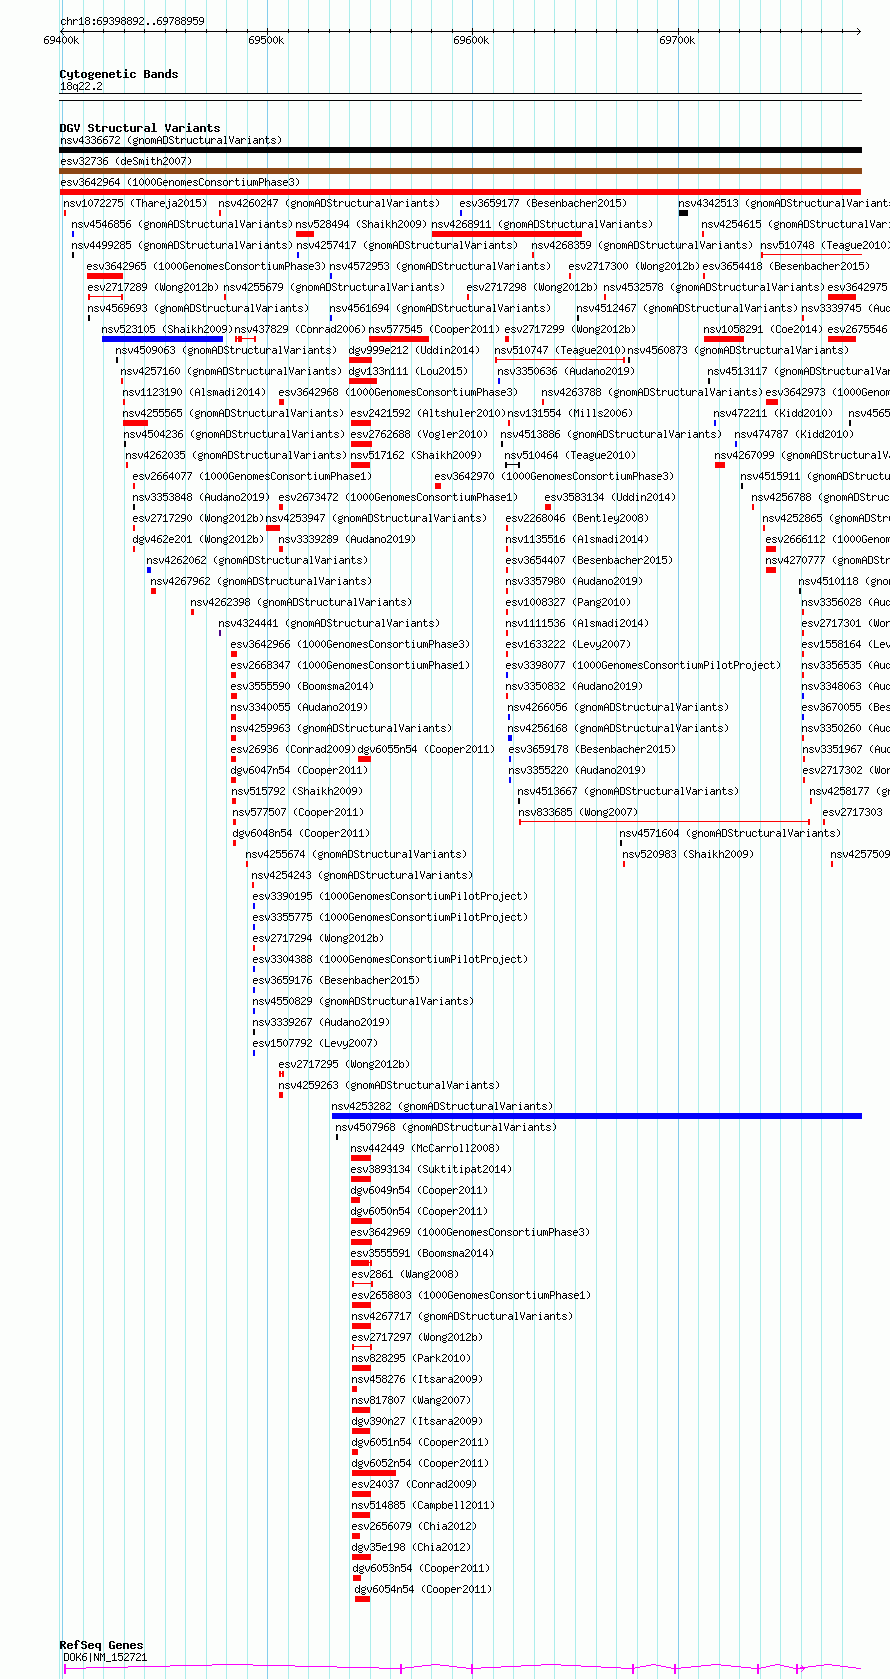
Task: Click esv2268046 (Bentley2008) label
Action: click(577, 518)
